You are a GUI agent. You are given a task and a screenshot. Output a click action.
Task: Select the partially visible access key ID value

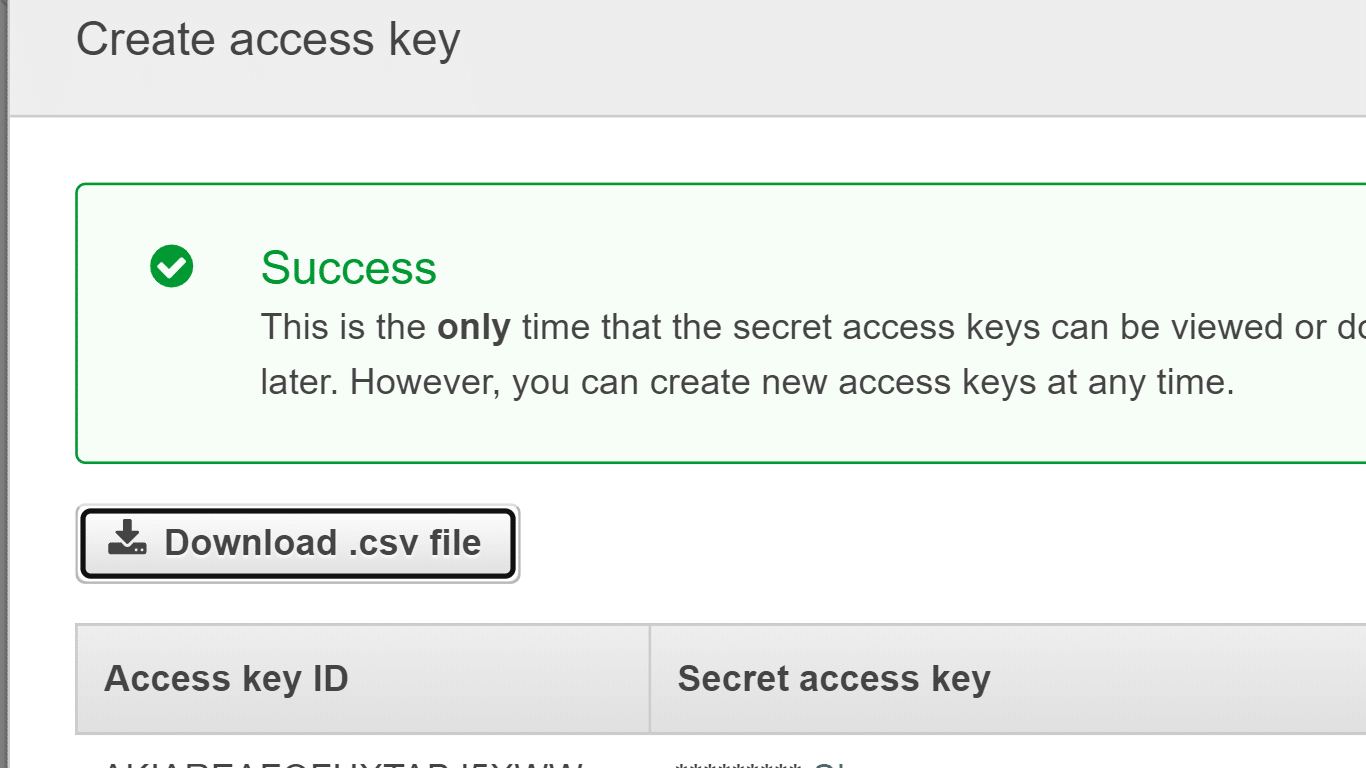pyautogui.click(x=343, y=764)
